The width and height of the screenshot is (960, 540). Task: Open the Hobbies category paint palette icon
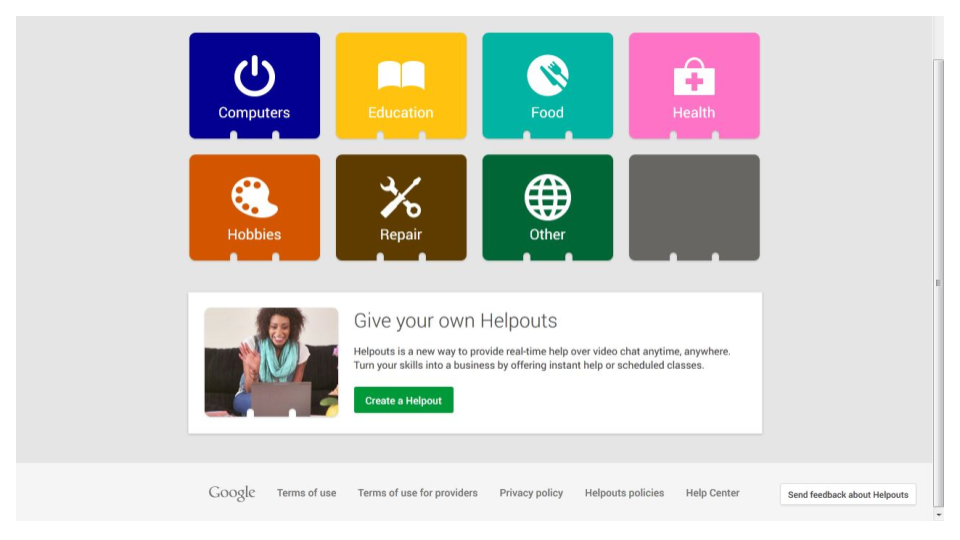tap(254, 197)
